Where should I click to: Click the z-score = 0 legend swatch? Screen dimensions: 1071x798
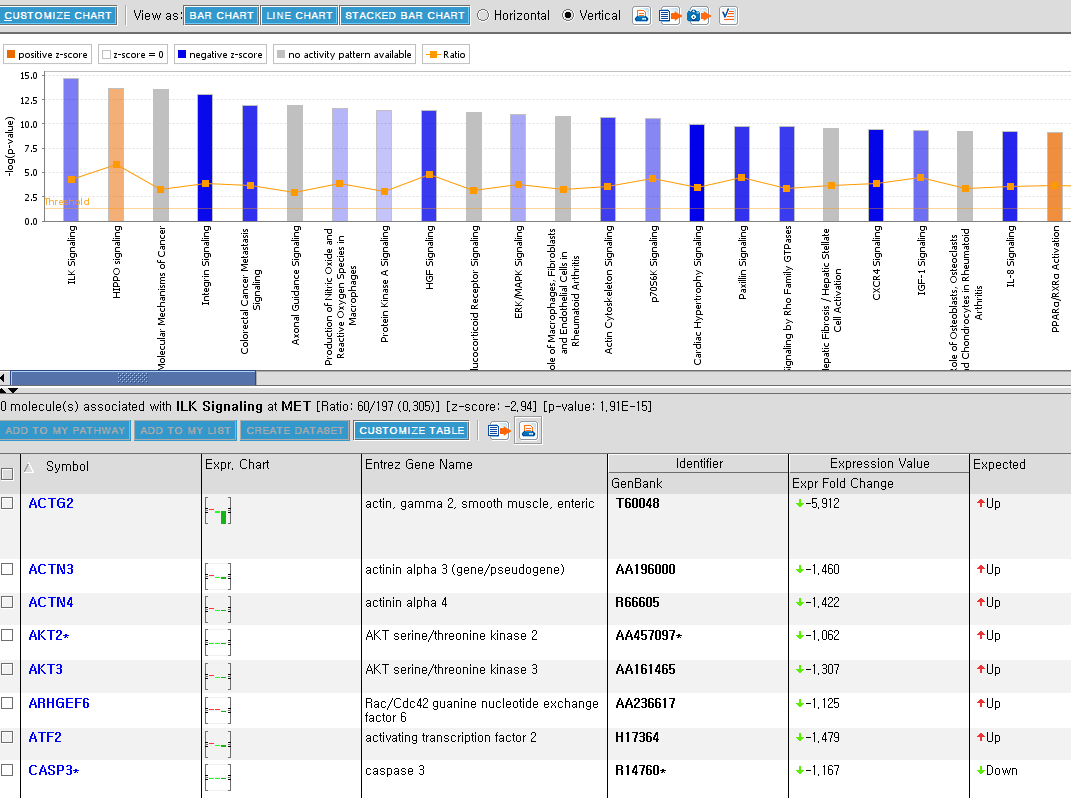pyautogui.click(x=106, y=55)
